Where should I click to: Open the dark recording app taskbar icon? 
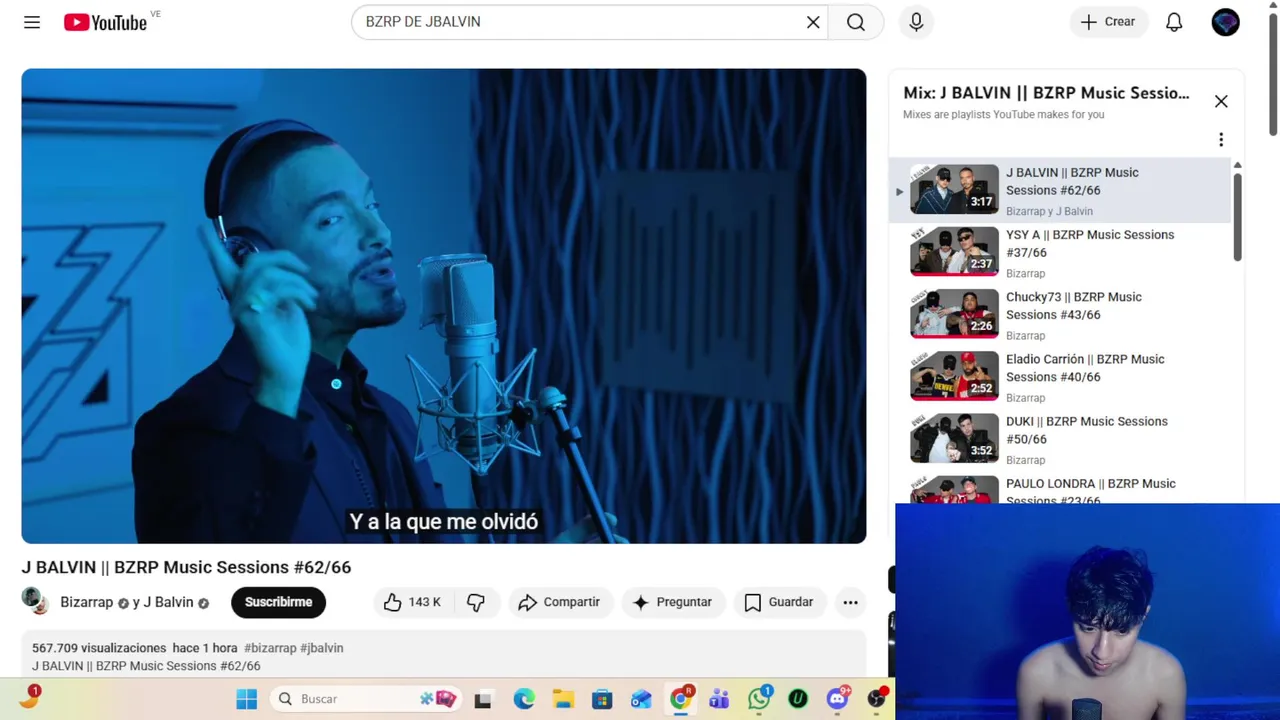tap(877, 698)
